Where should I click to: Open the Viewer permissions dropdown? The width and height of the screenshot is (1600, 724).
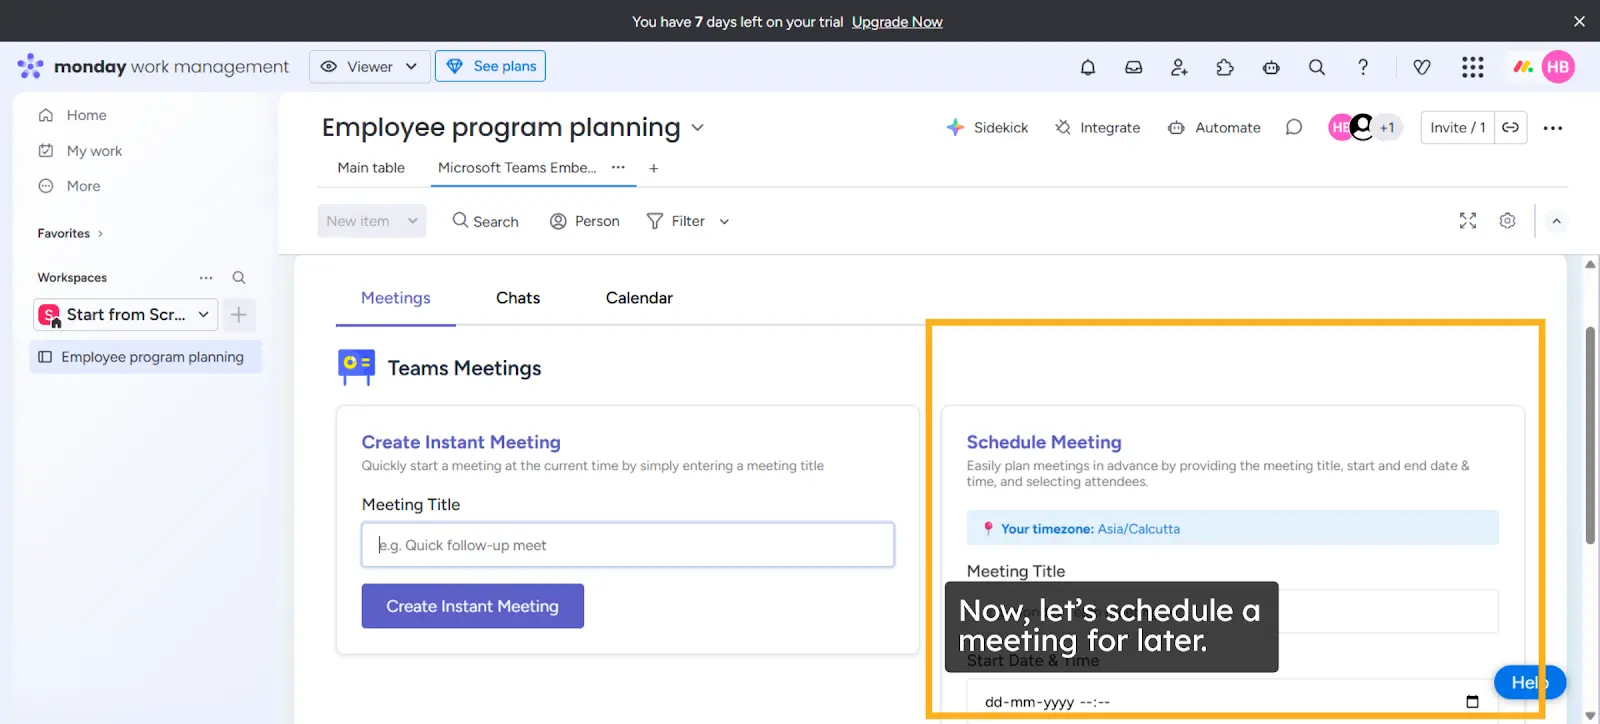click(x=370, y=66)
